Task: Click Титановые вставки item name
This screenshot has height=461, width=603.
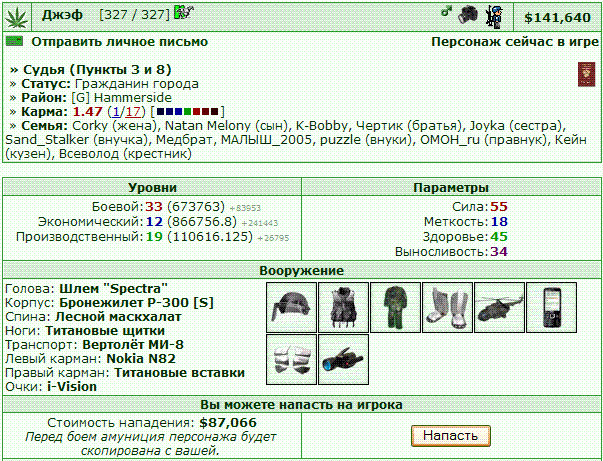Action: 180,373
